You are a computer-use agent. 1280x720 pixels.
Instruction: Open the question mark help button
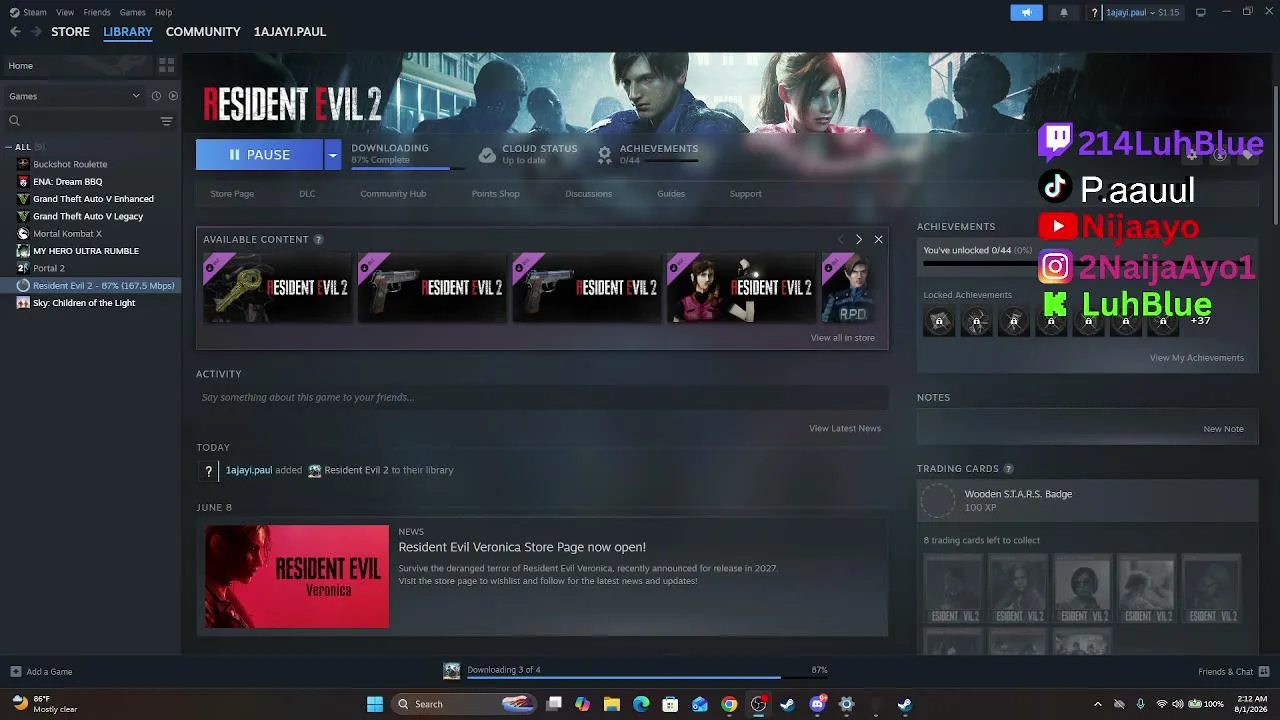pyautogui.click(x=1095, y=12)
